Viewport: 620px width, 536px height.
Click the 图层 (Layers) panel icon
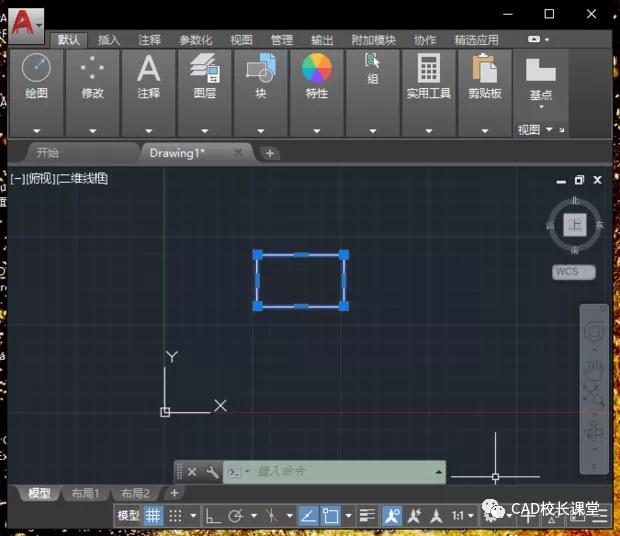tap(205, 69)
